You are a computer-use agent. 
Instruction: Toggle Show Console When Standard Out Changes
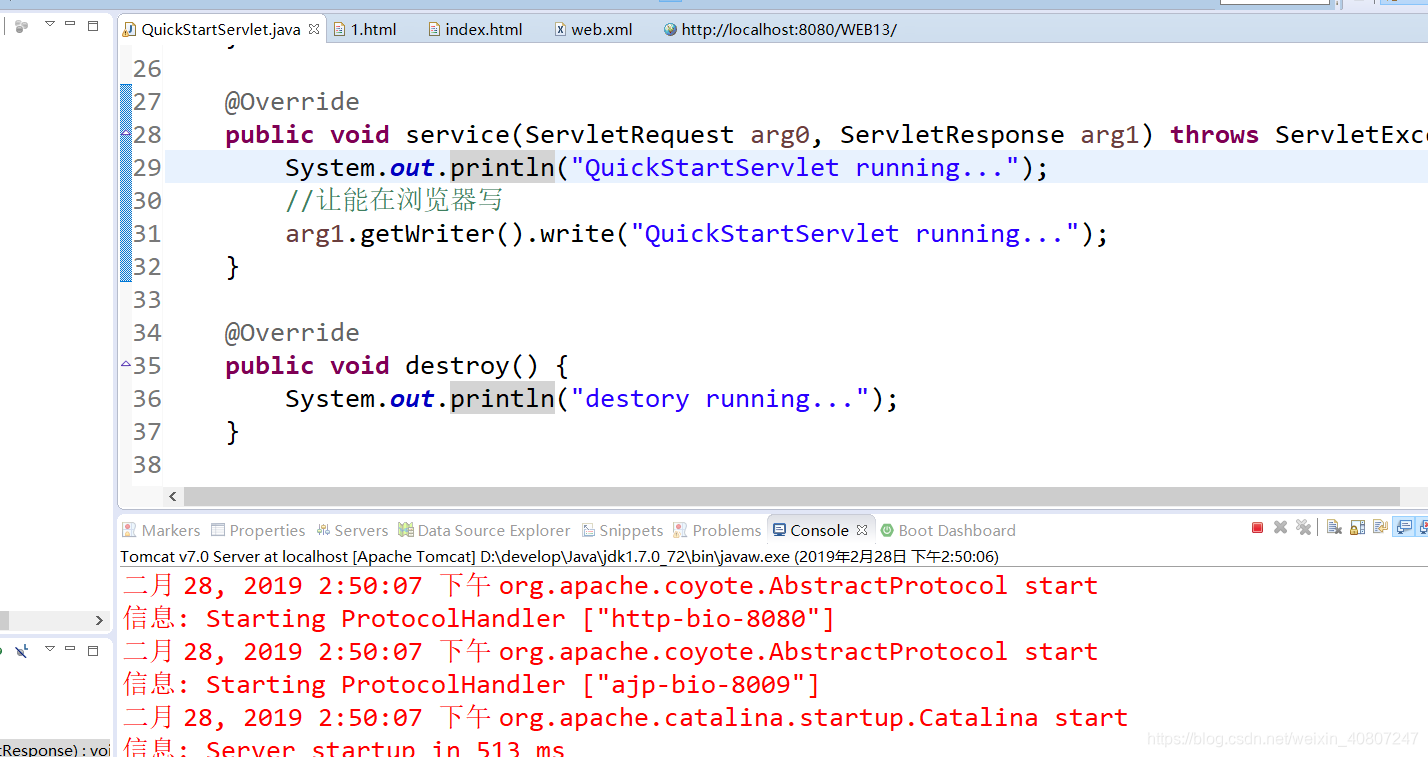[x=1404, y=527]
